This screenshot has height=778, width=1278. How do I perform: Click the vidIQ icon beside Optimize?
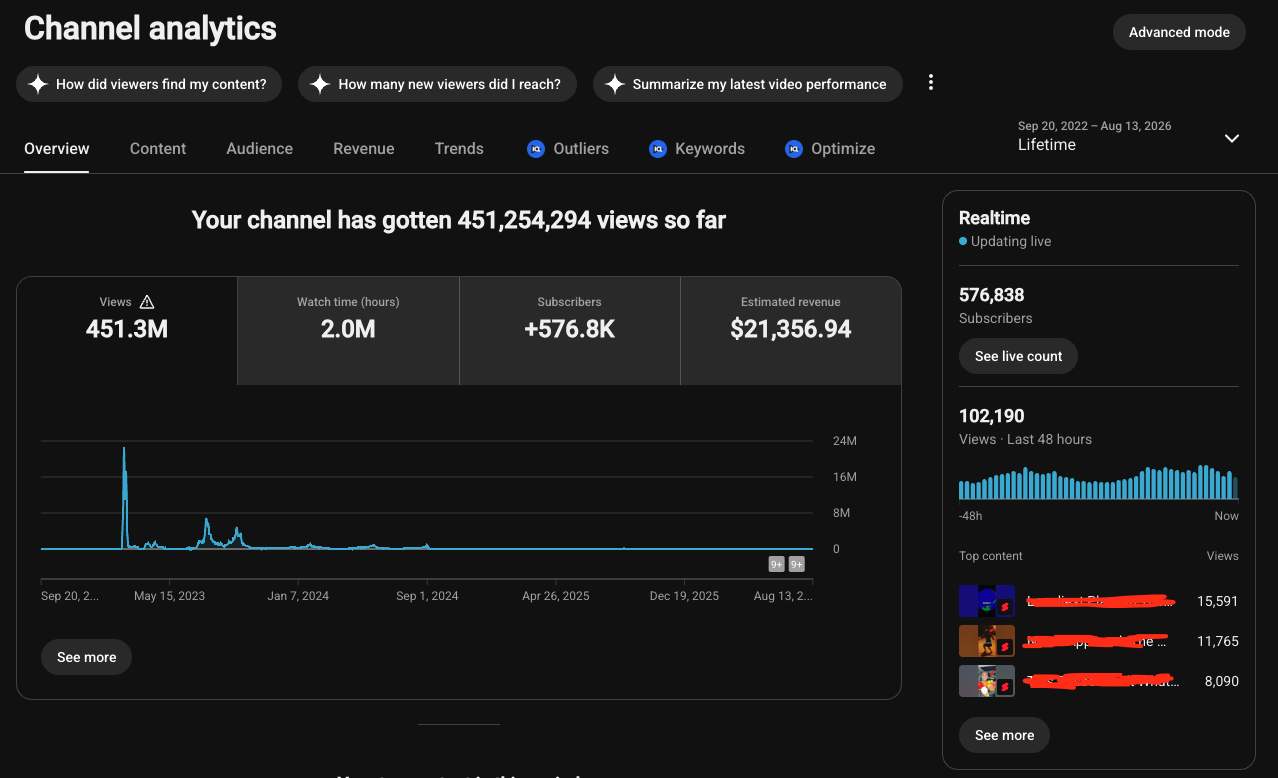793,148
